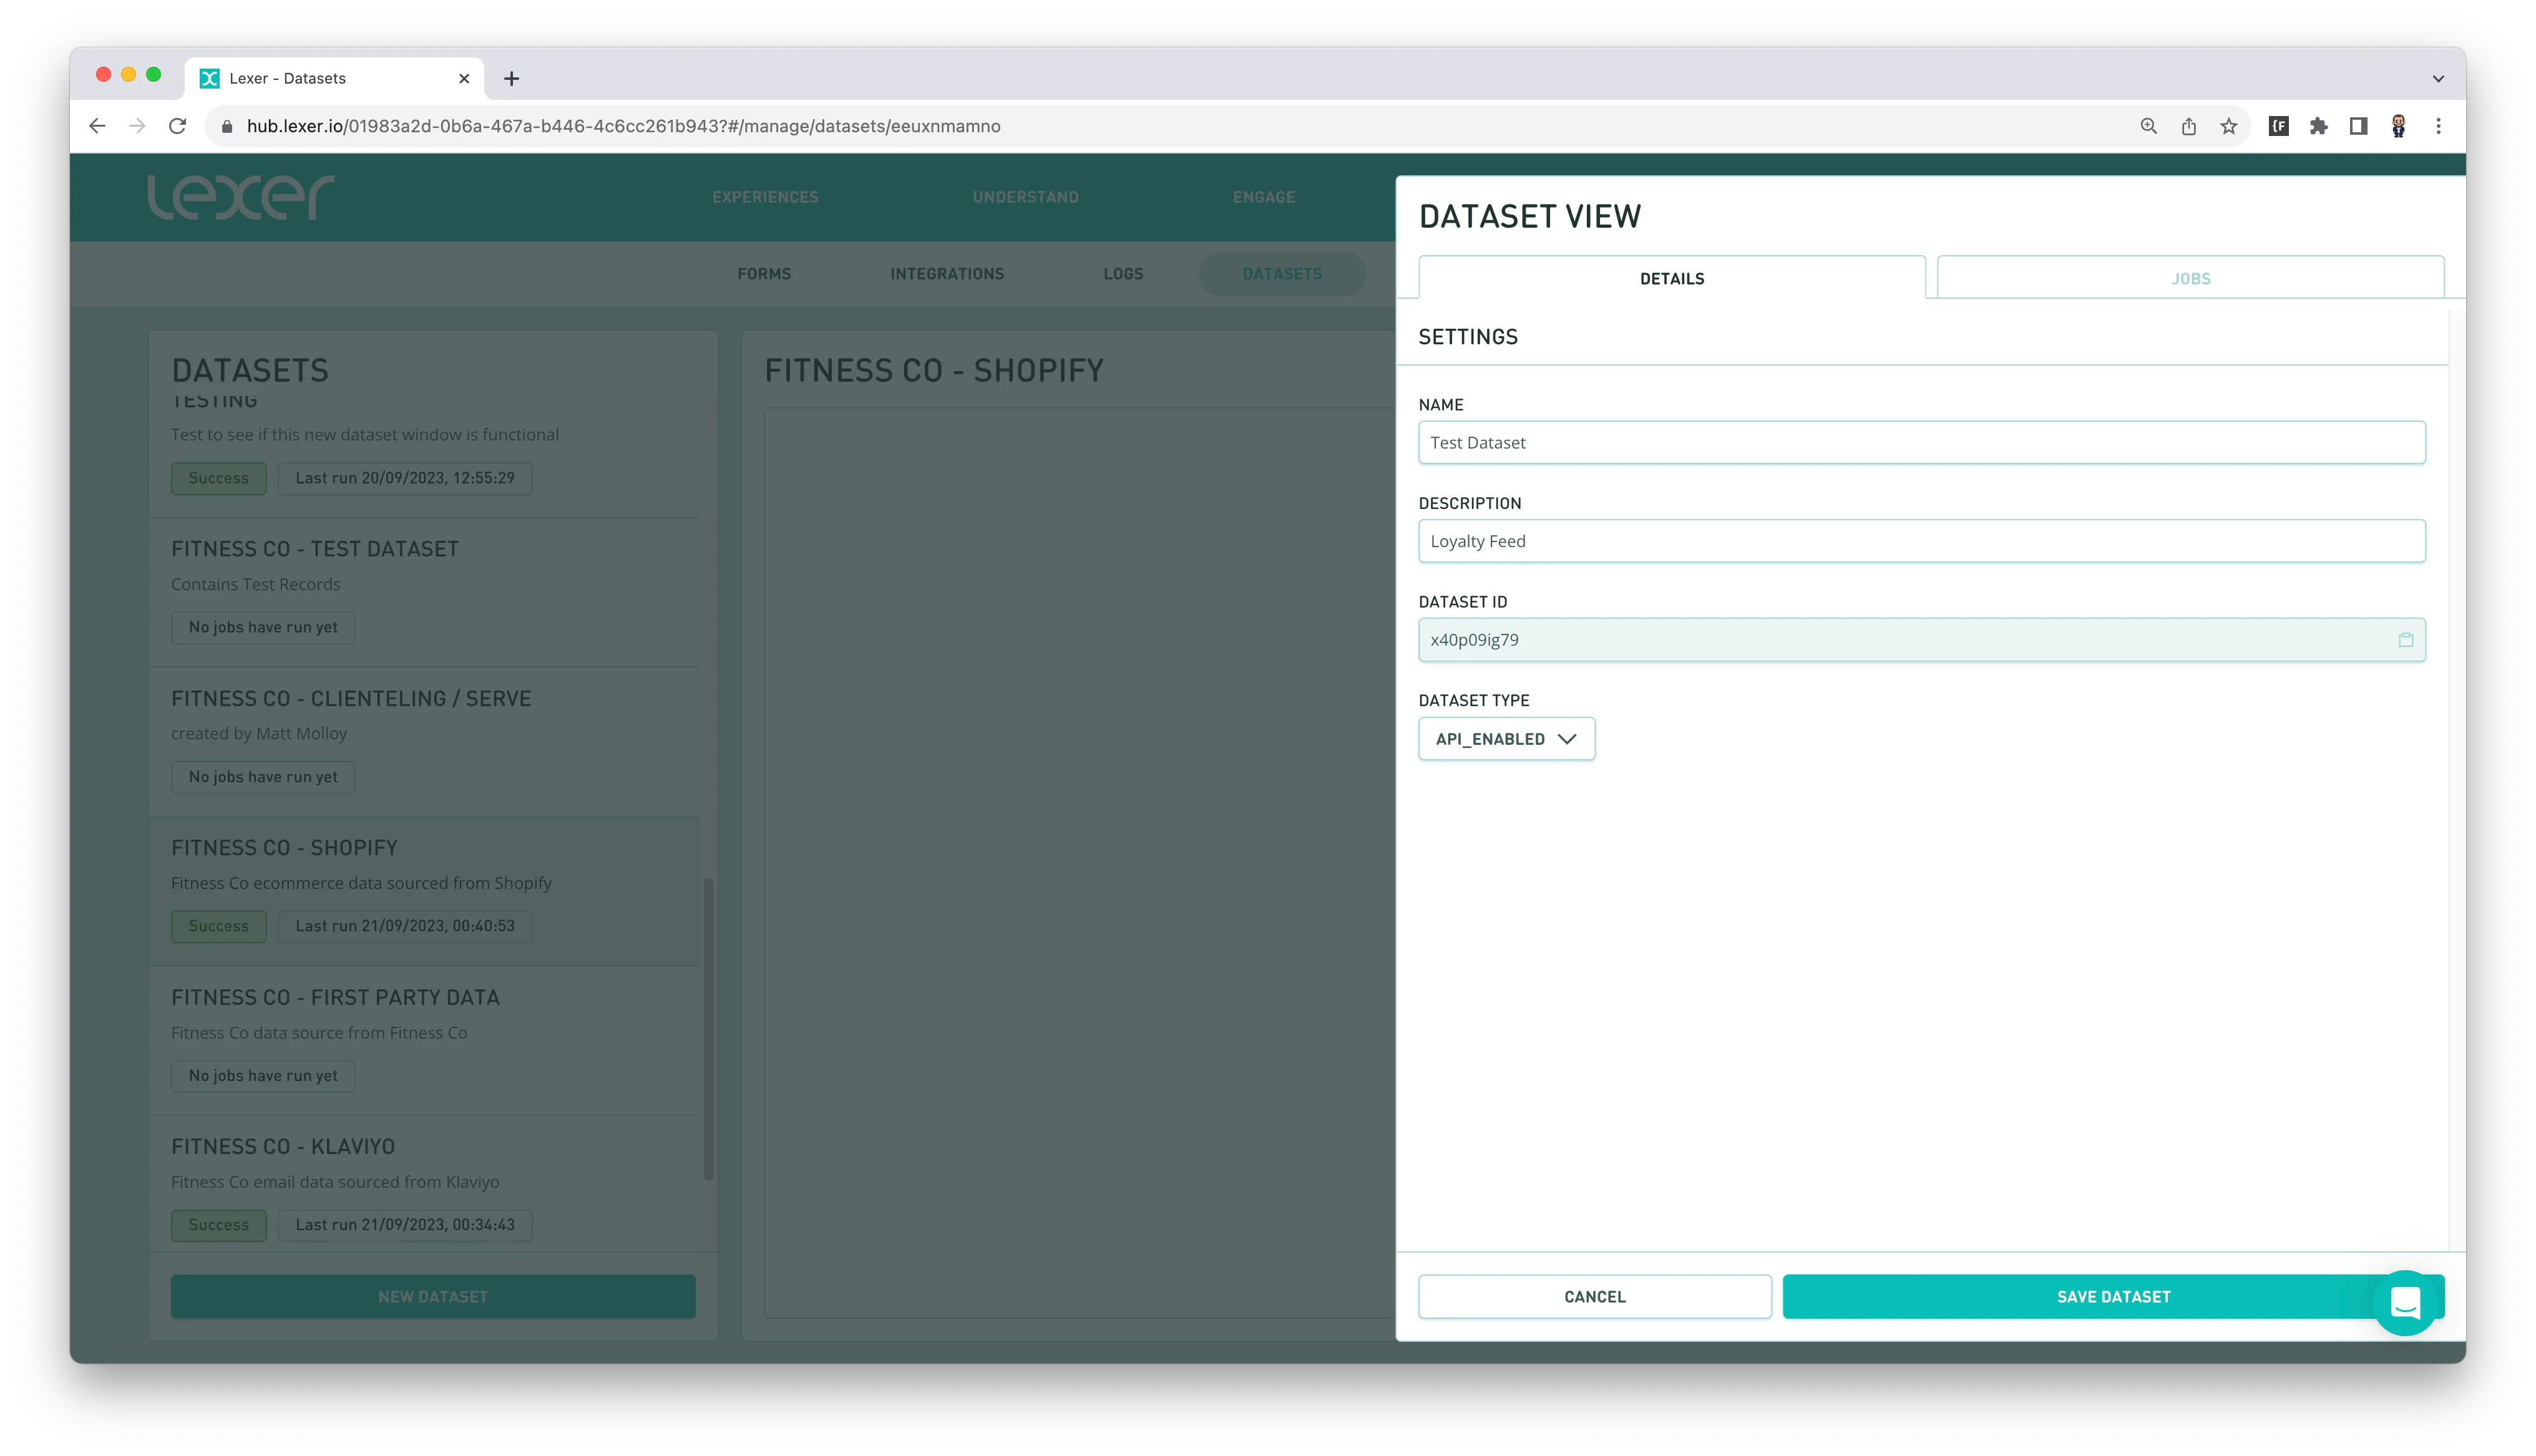The width and height of the screenshot is (2536, 1456).
Task: Switch to the Jobs tab
Action: tap(2190, 278)
